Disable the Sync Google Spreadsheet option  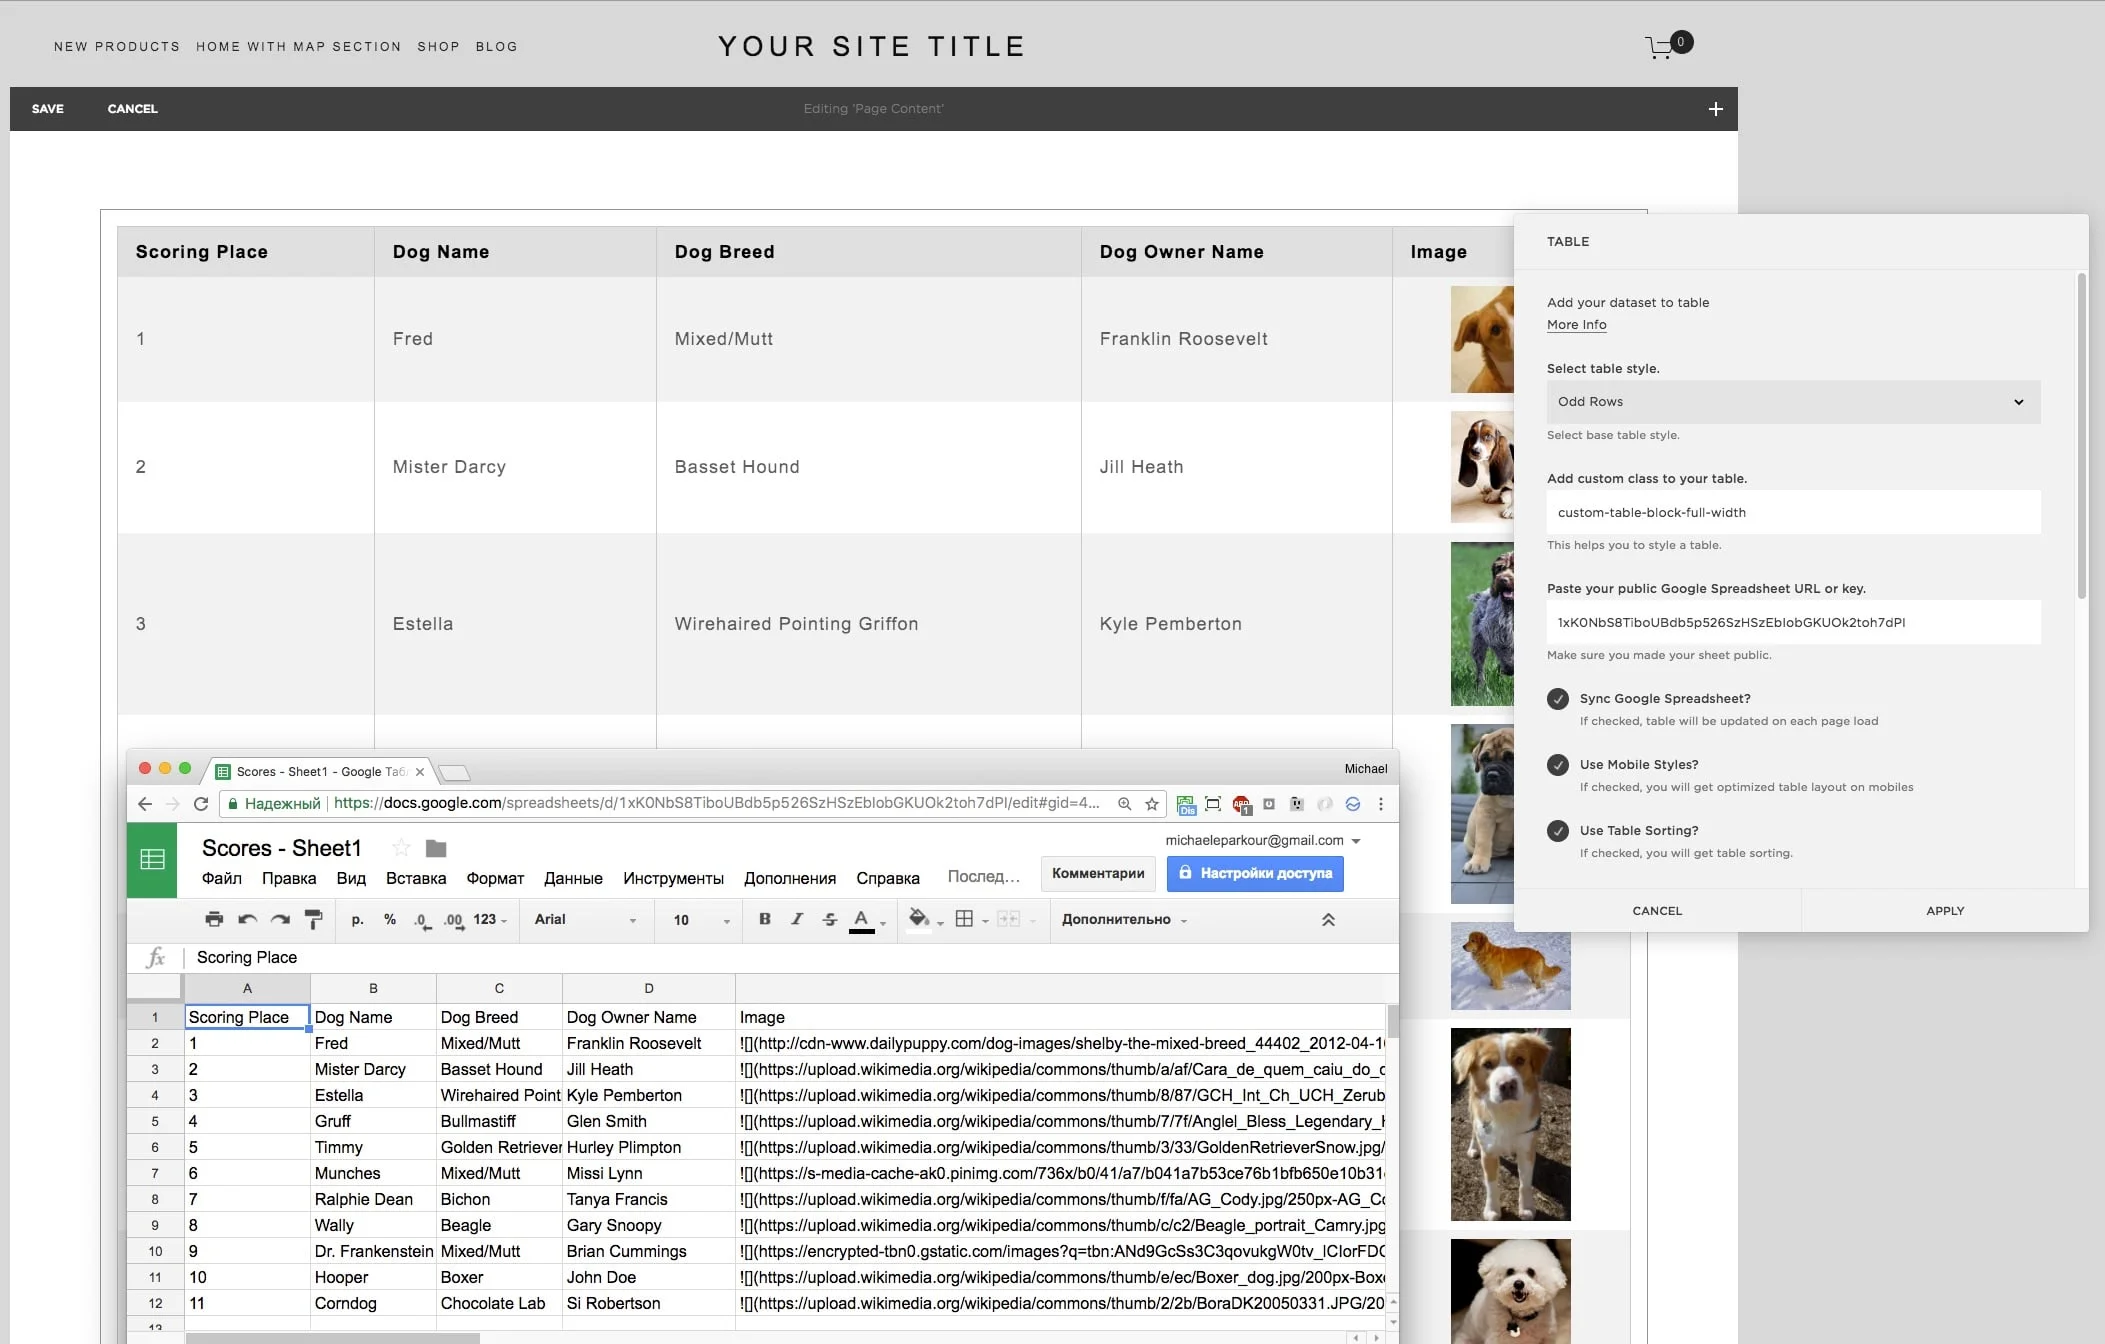[1559, 698]
